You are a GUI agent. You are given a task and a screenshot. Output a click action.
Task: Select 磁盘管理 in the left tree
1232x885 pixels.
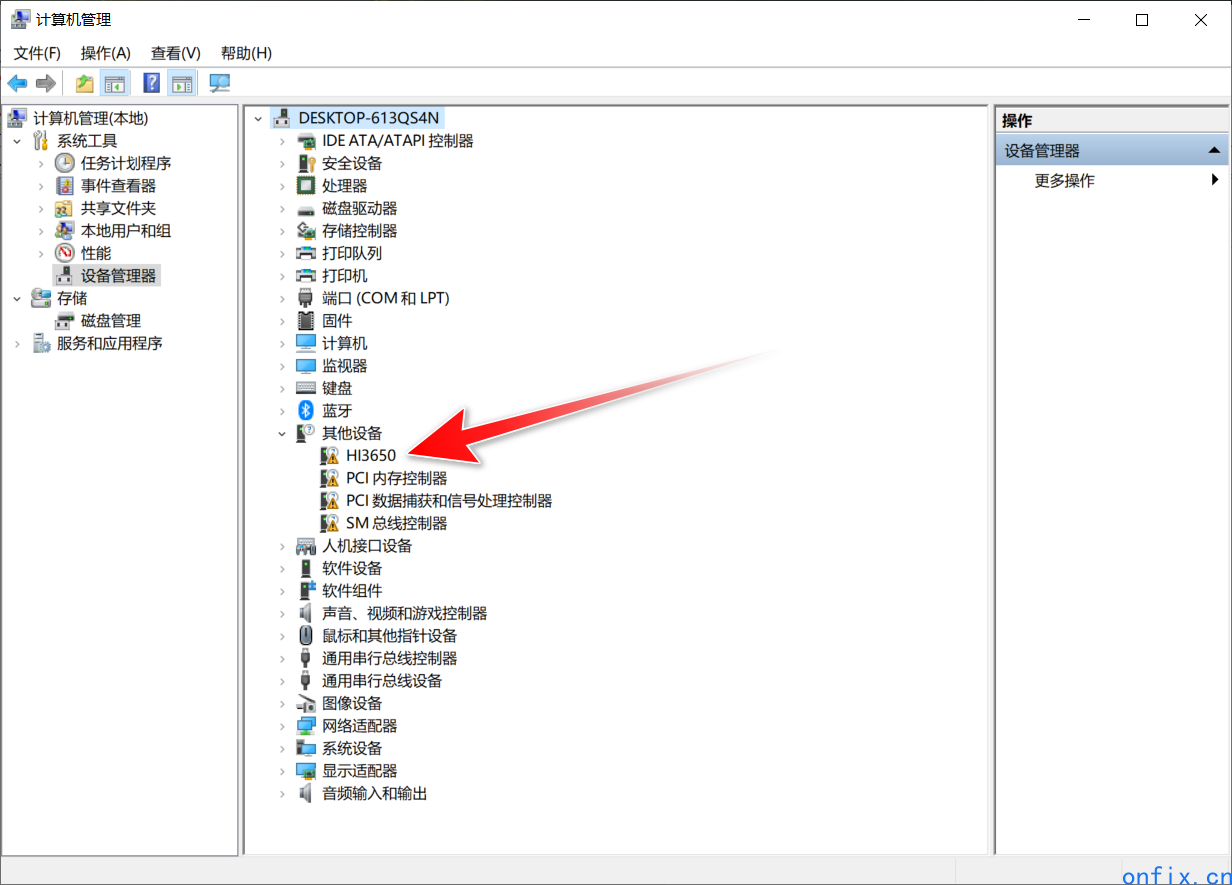pyautogui.click(x=110, y=321)
